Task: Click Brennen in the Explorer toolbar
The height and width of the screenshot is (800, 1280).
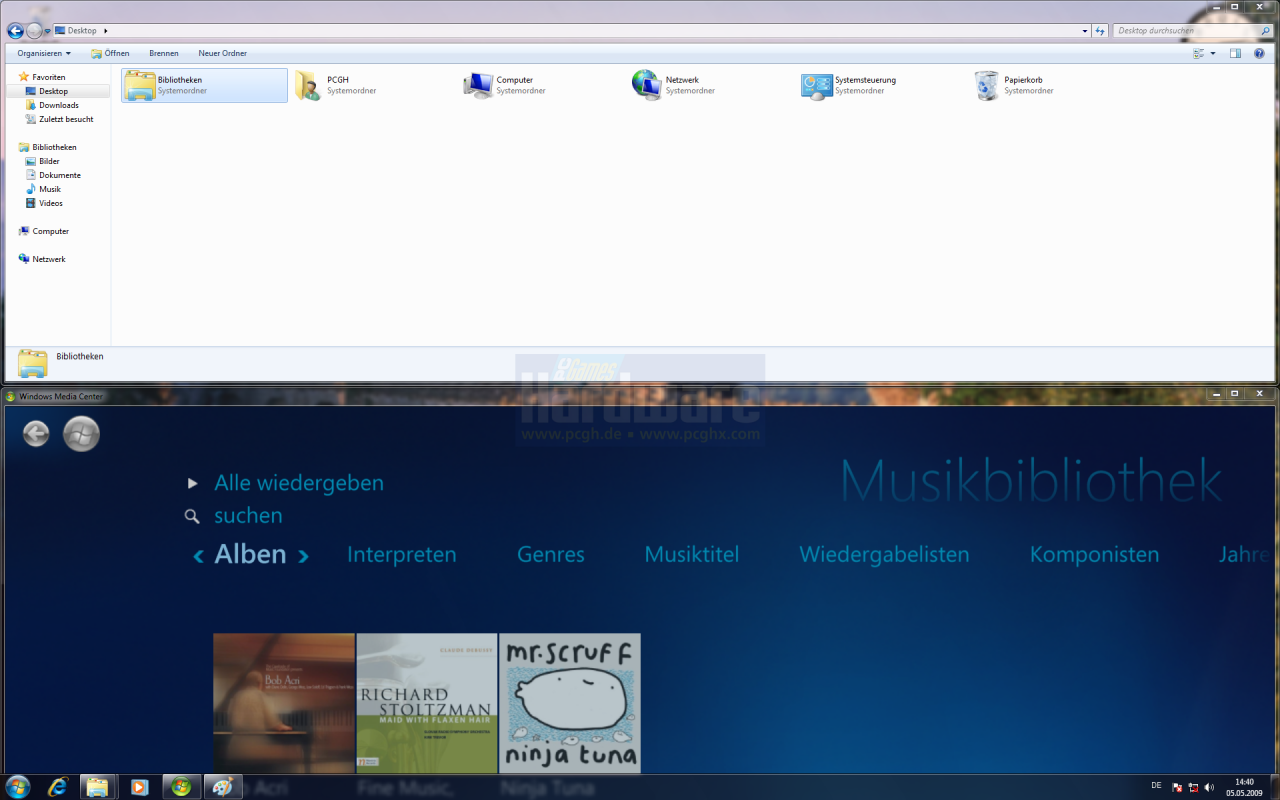Action: pyautogui.click(x=164, y=53)
